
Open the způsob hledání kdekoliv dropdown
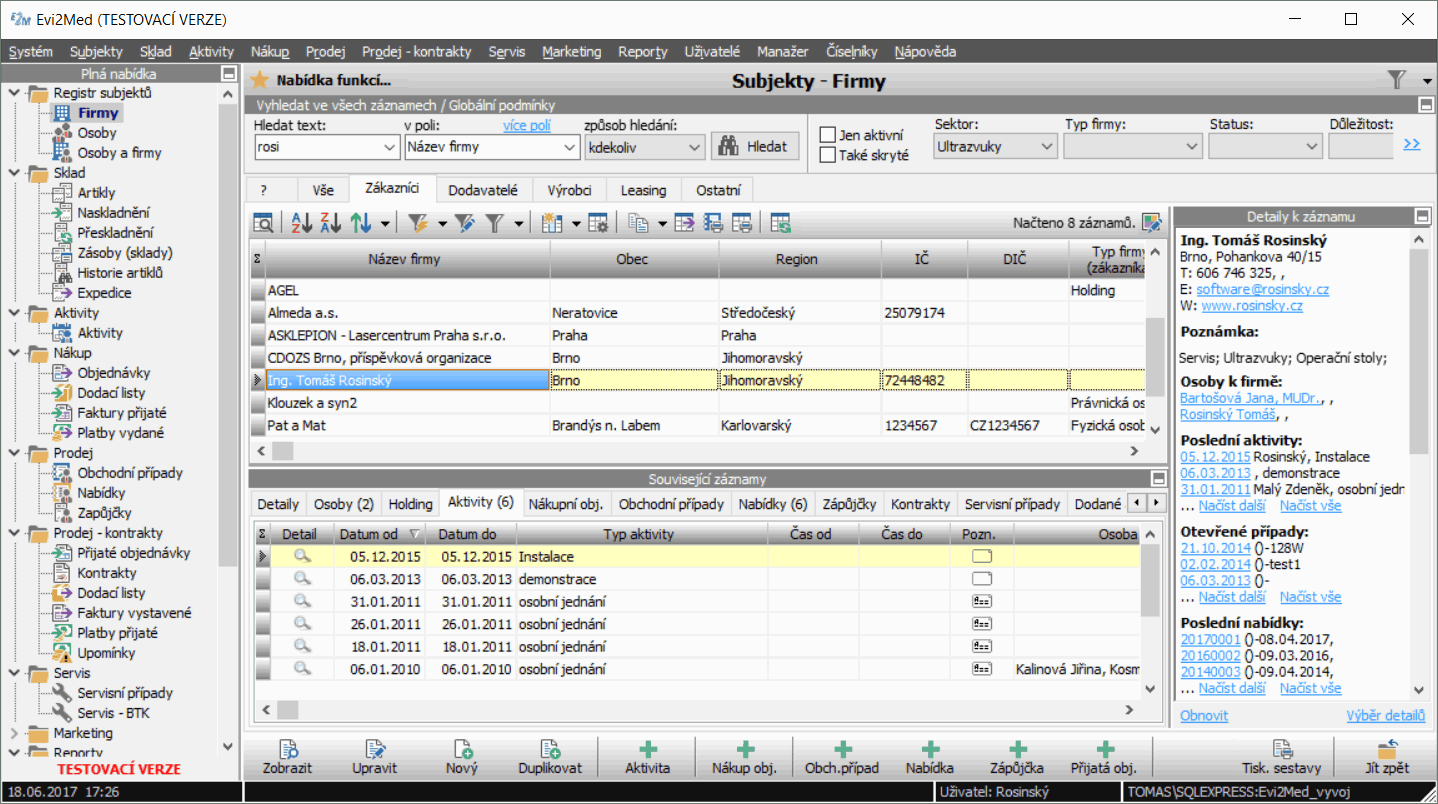click(695, 147)
